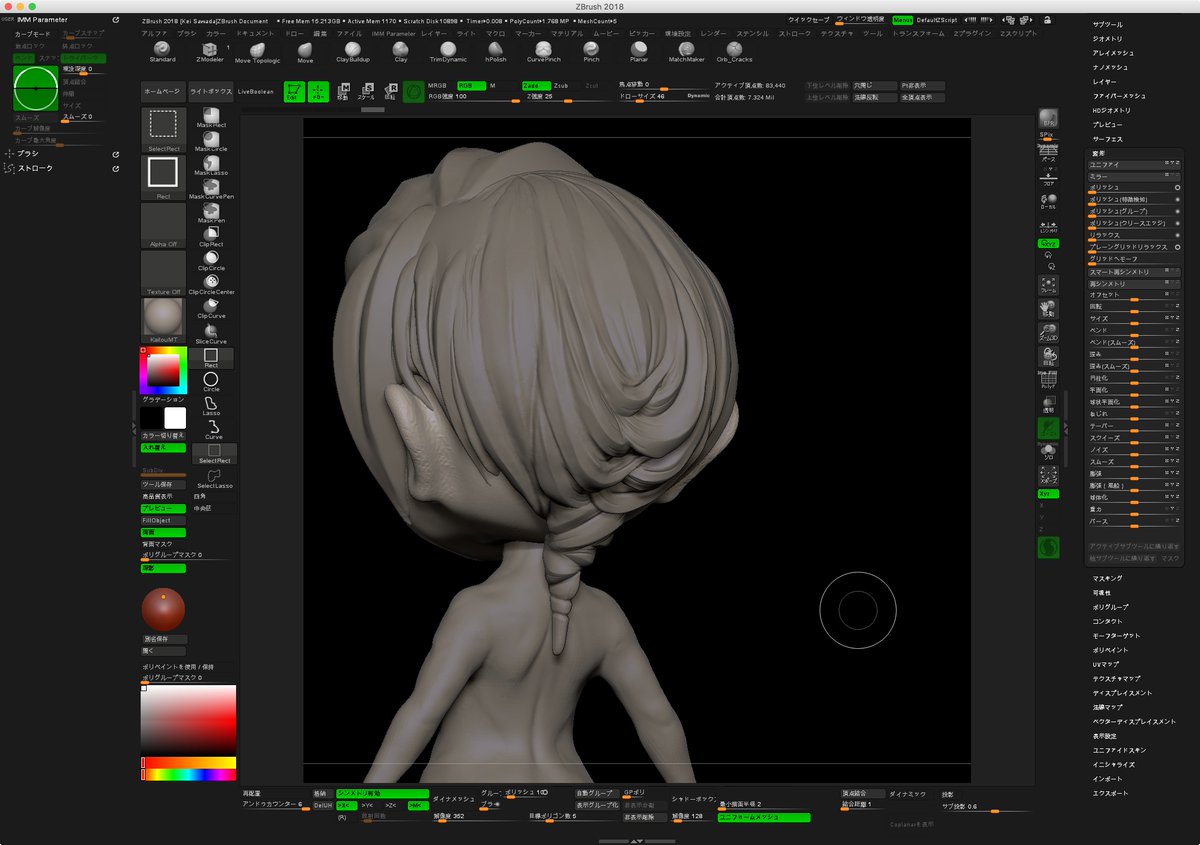Click the ノイズ deformation slider
Image resolution: width=1200 pixels, height=845 pixels.
(x=1136, y=449)
